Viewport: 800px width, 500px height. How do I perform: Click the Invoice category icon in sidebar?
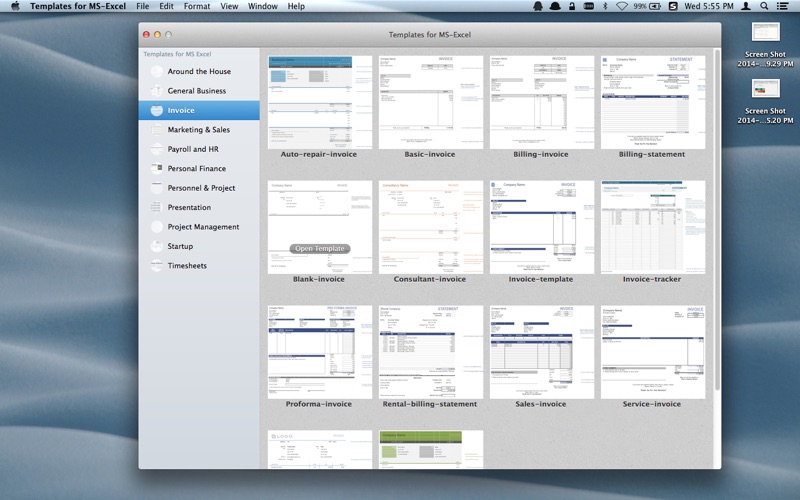pos(157,110)
